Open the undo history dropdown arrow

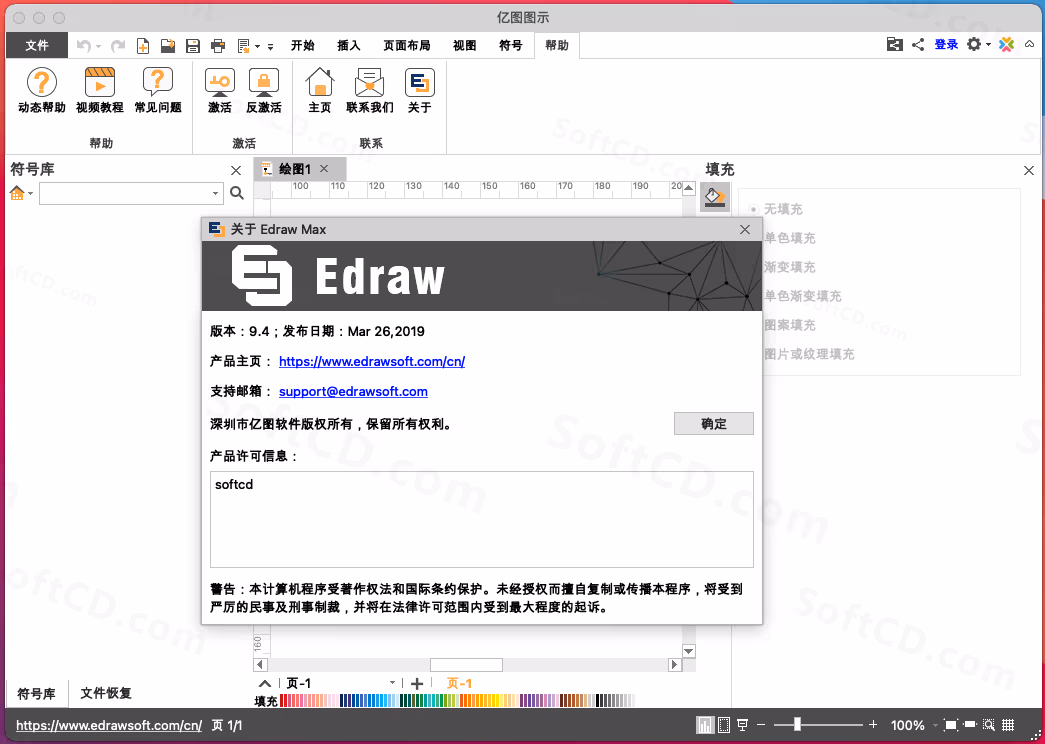(x=99, y=46)
